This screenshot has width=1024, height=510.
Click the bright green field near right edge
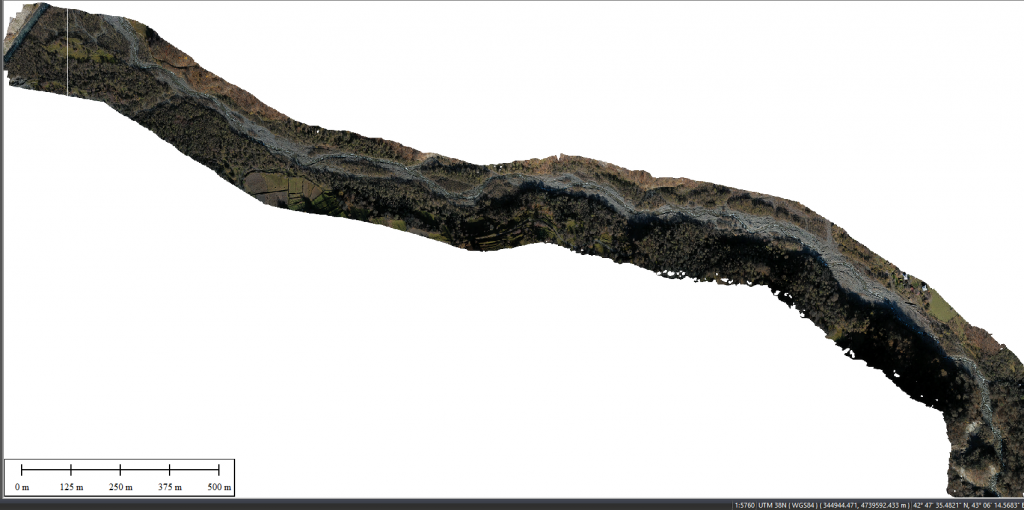pyautogui.click(x=943, y=305)
